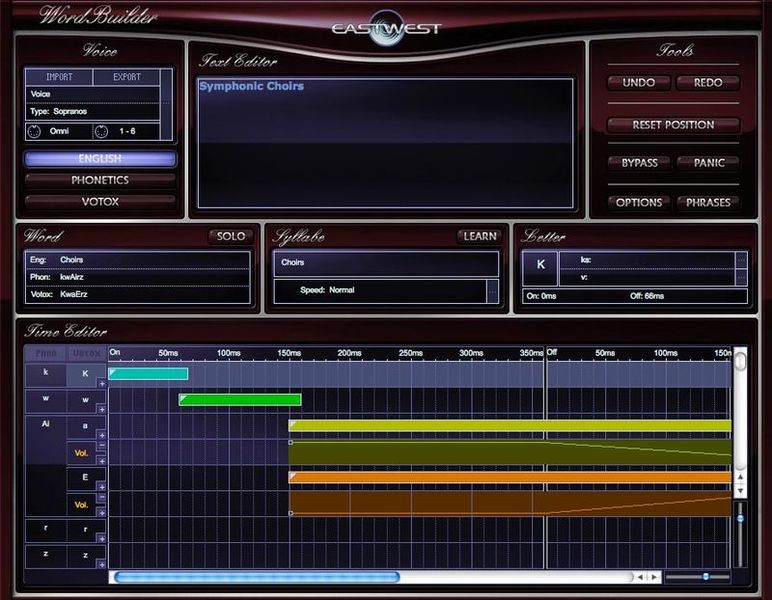Open OPTIONS in the Tools panel
Viewport: 772px width, 600px height.
(639, 202)
